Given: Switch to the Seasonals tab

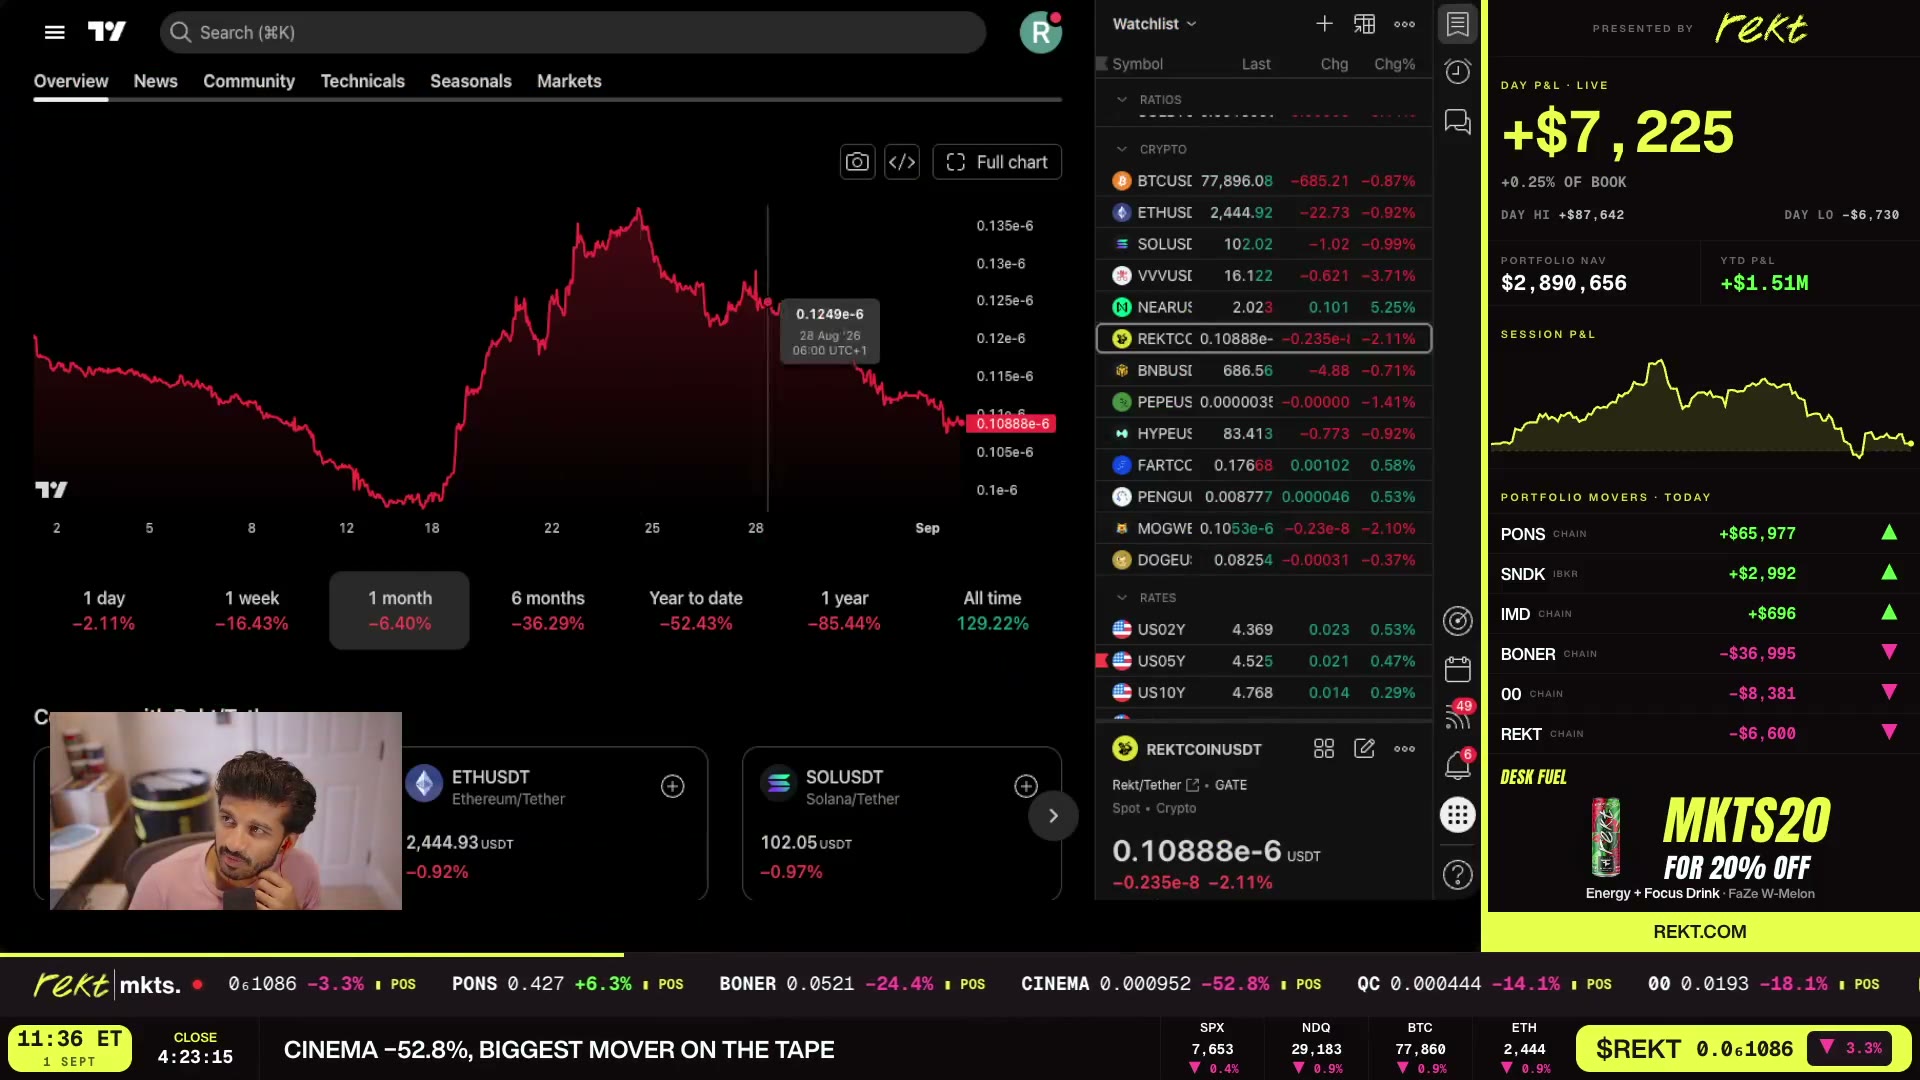Looking at the screenshot, I should pyautogui.click(x=471, y=81).
